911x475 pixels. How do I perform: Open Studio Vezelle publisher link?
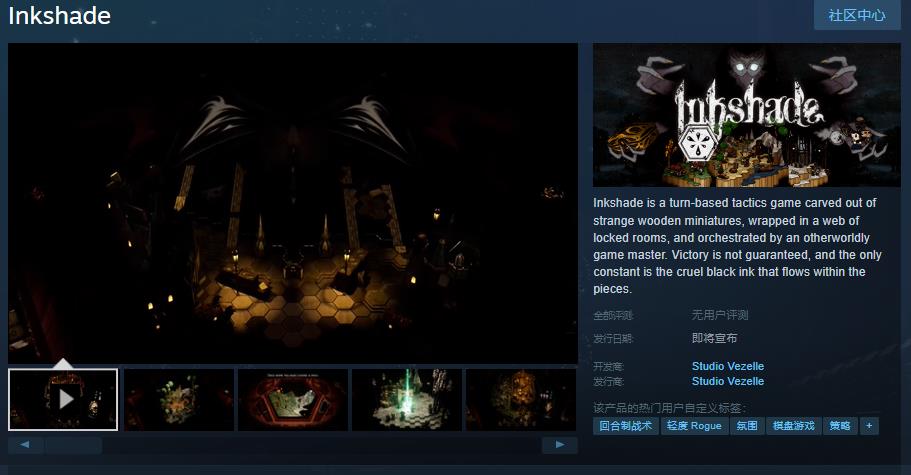tap(727, 381)
